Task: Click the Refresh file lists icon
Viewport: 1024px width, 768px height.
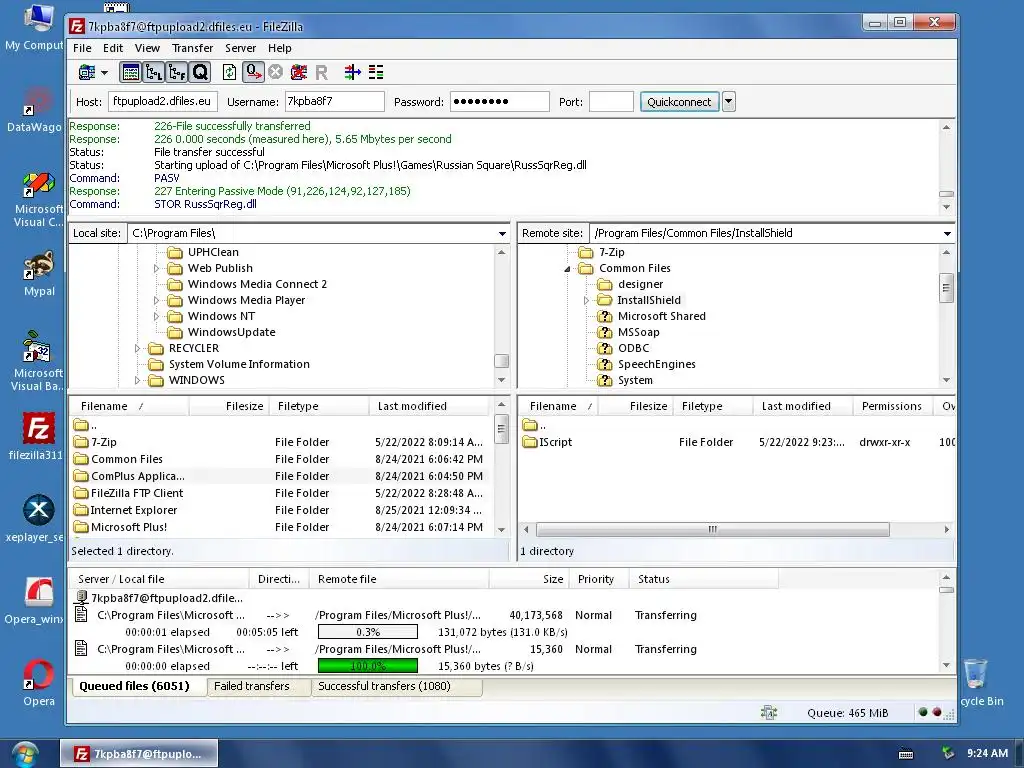Action: click(229, 72)
